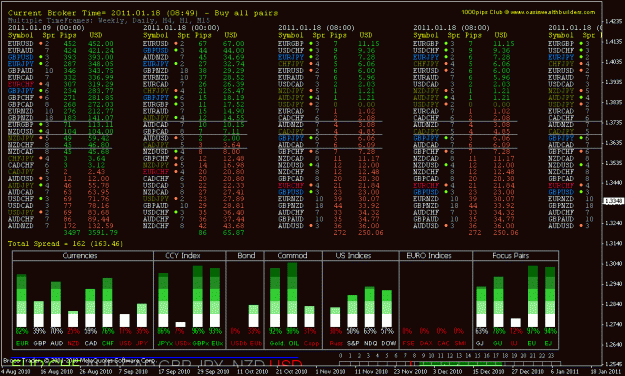Click the OIL bar in Commod panel
This screenshot has height=376, width=625.
click(x=292, y=295)
